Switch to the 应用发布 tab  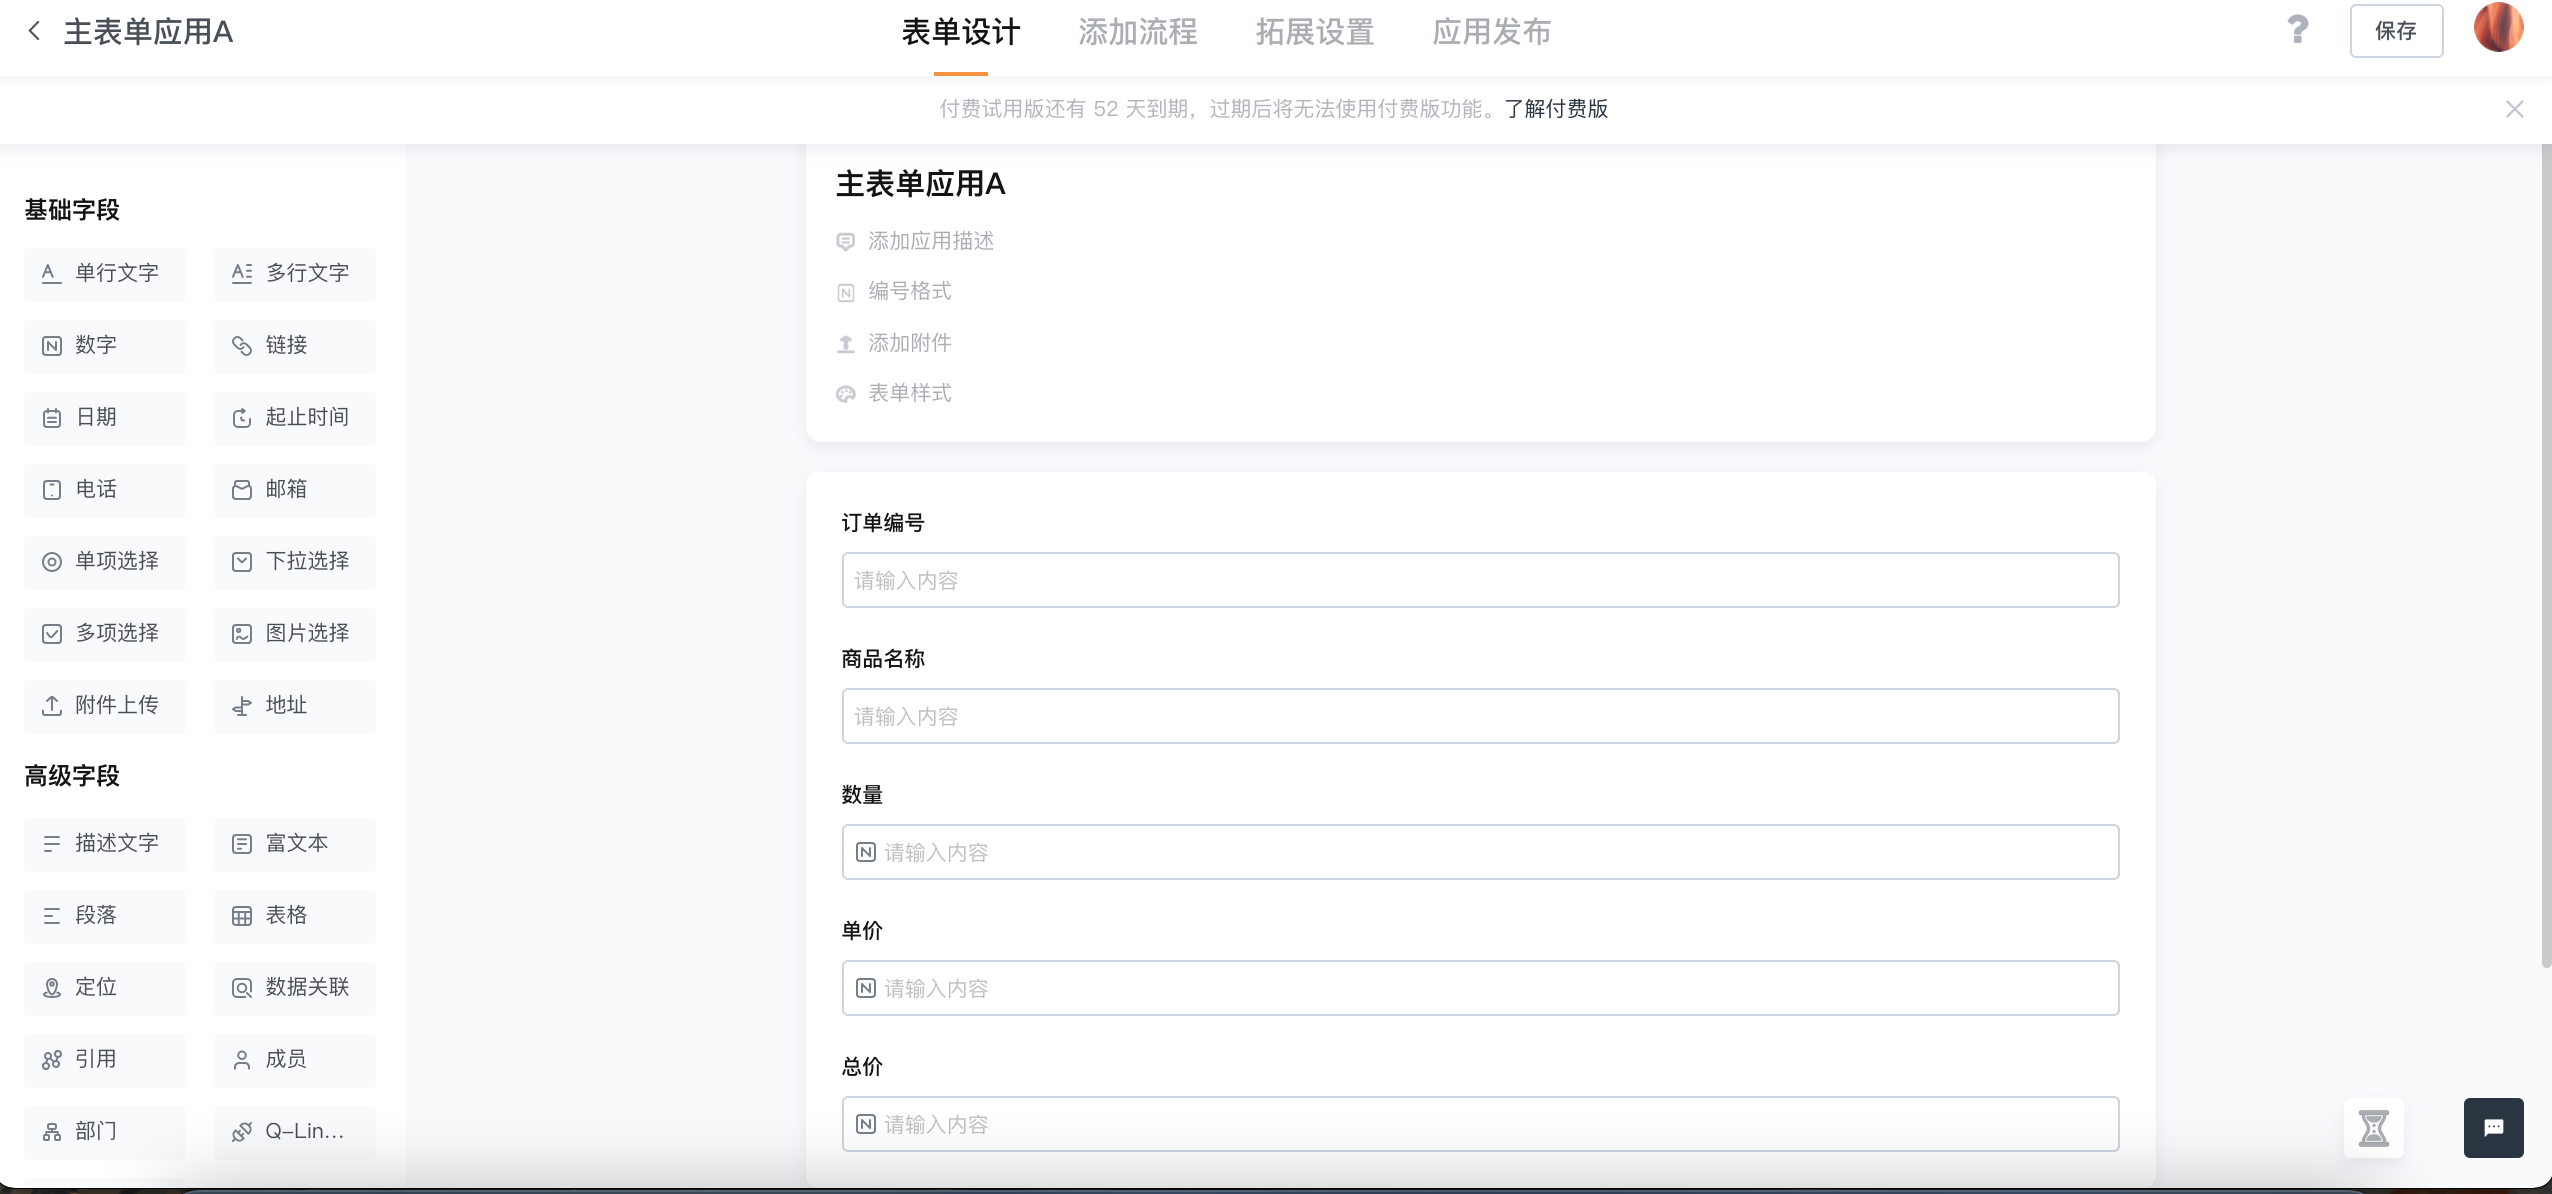1491,32
